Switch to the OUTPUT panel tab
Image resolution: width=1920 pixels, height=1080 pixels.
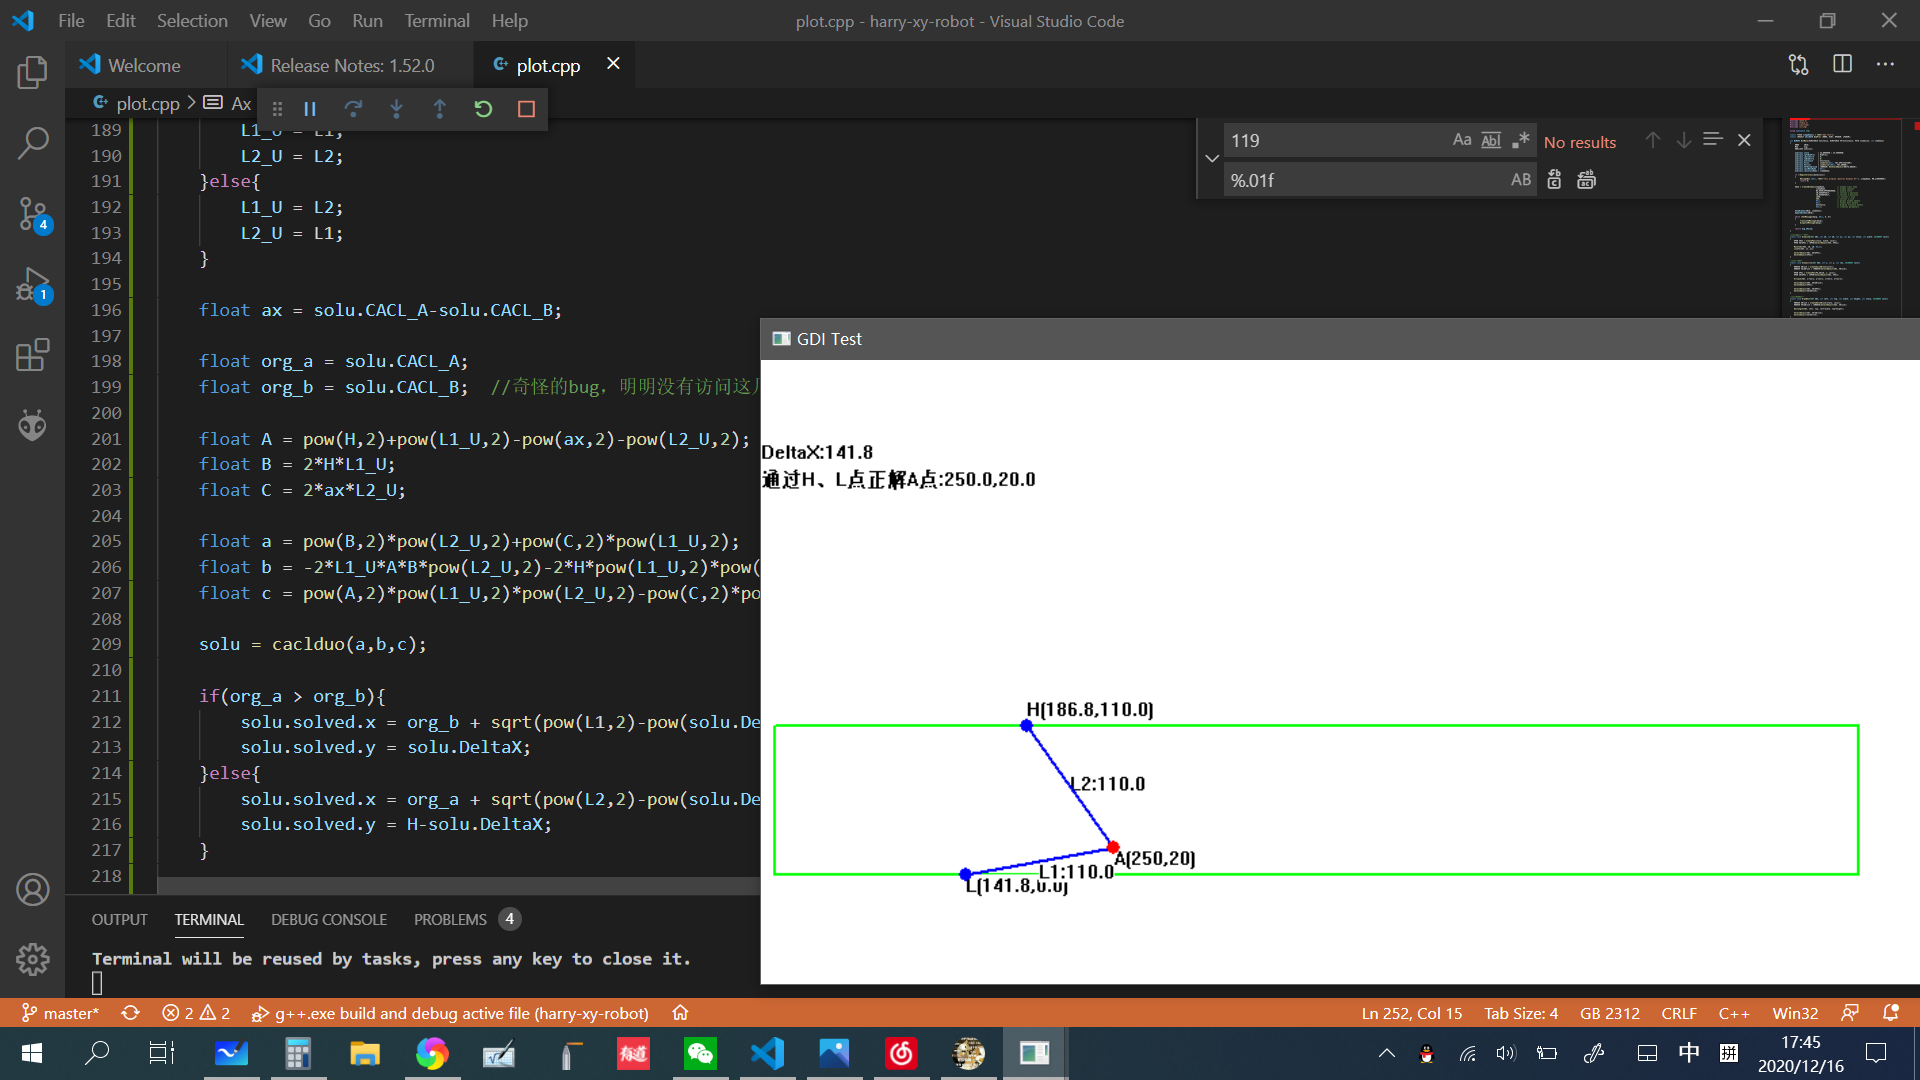pos(119,920)
